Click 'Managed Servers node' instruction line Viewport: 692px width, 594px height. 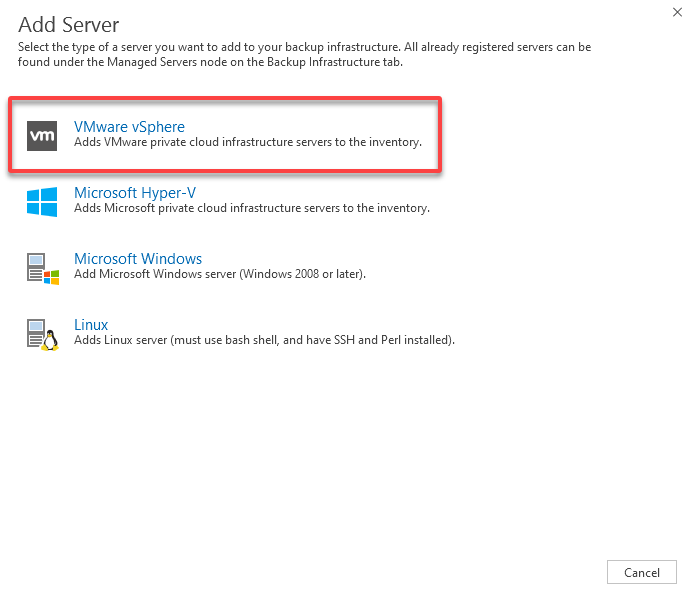pos(210,62)
